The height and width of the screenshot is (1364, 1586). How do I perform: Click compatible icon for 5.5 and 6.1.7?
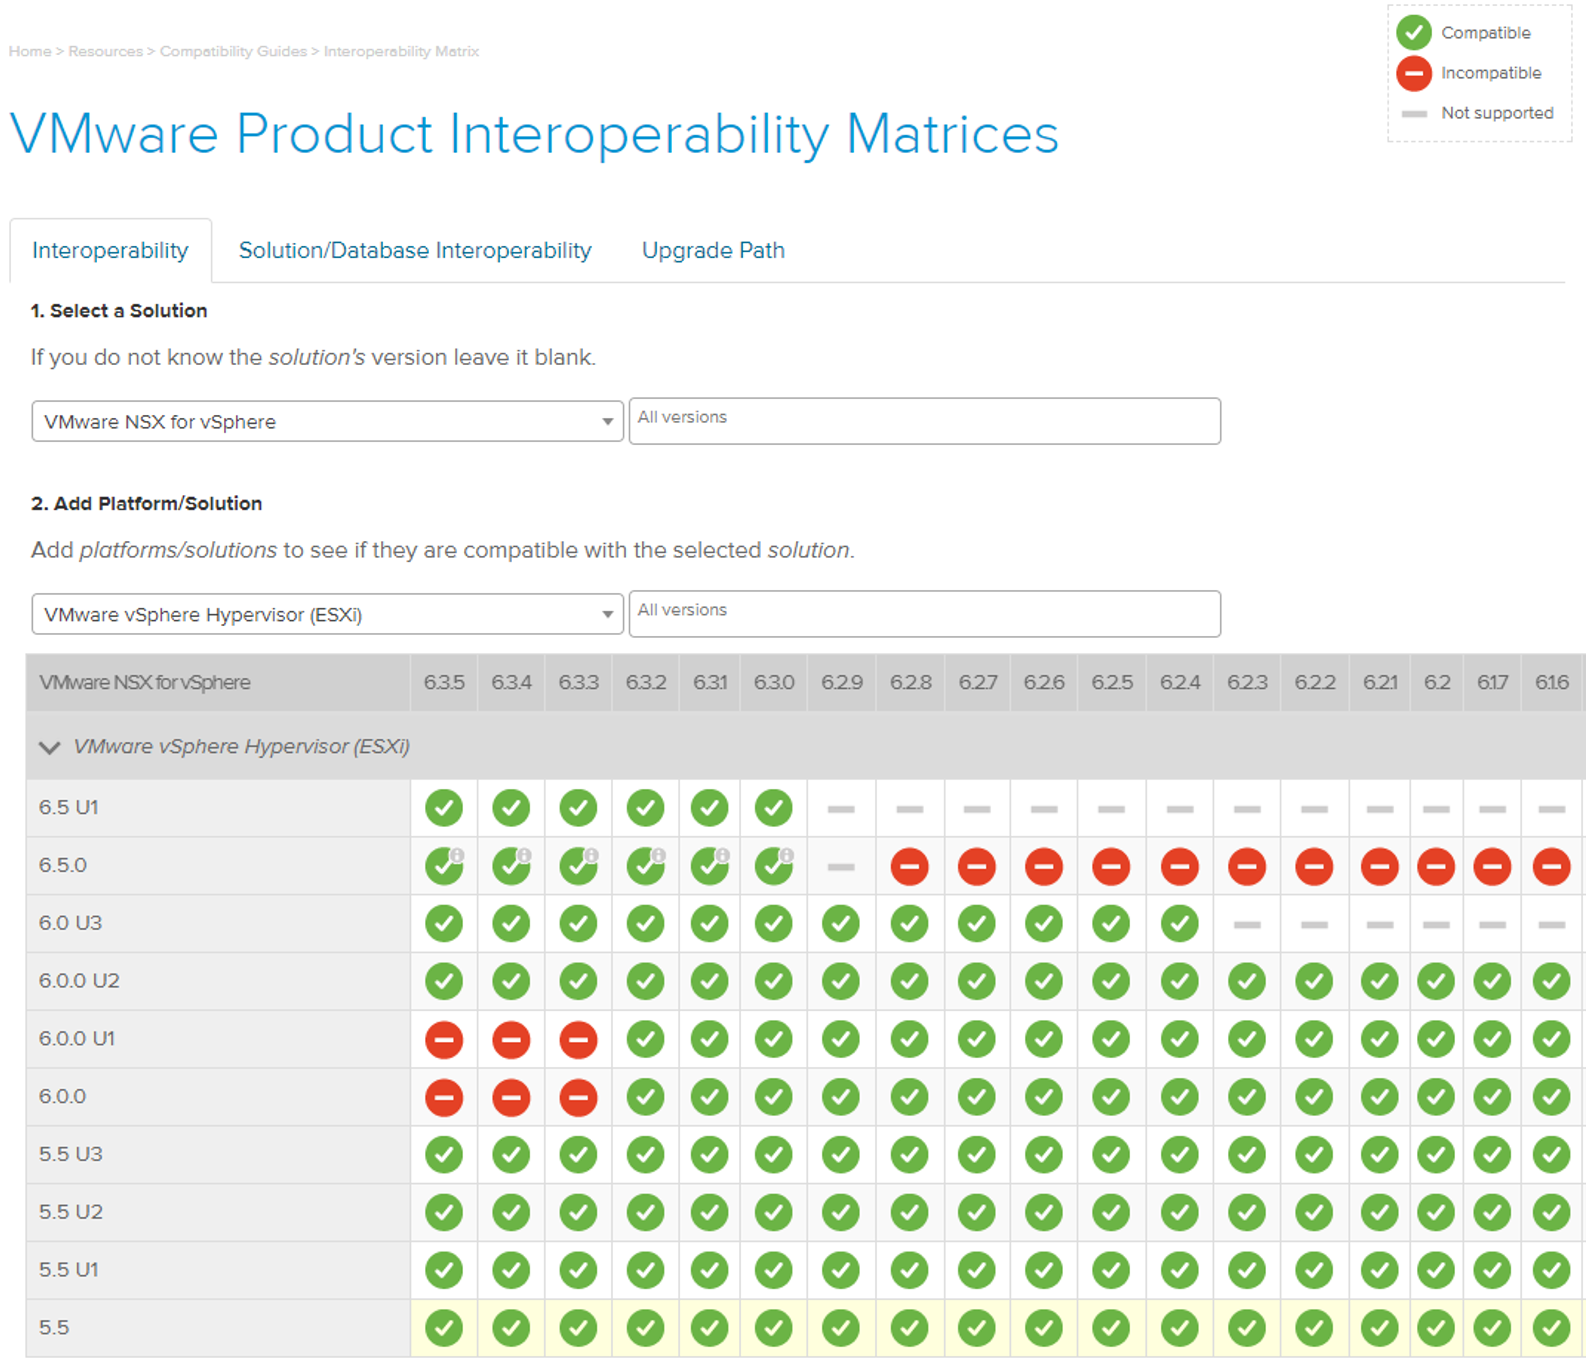1492,1329
